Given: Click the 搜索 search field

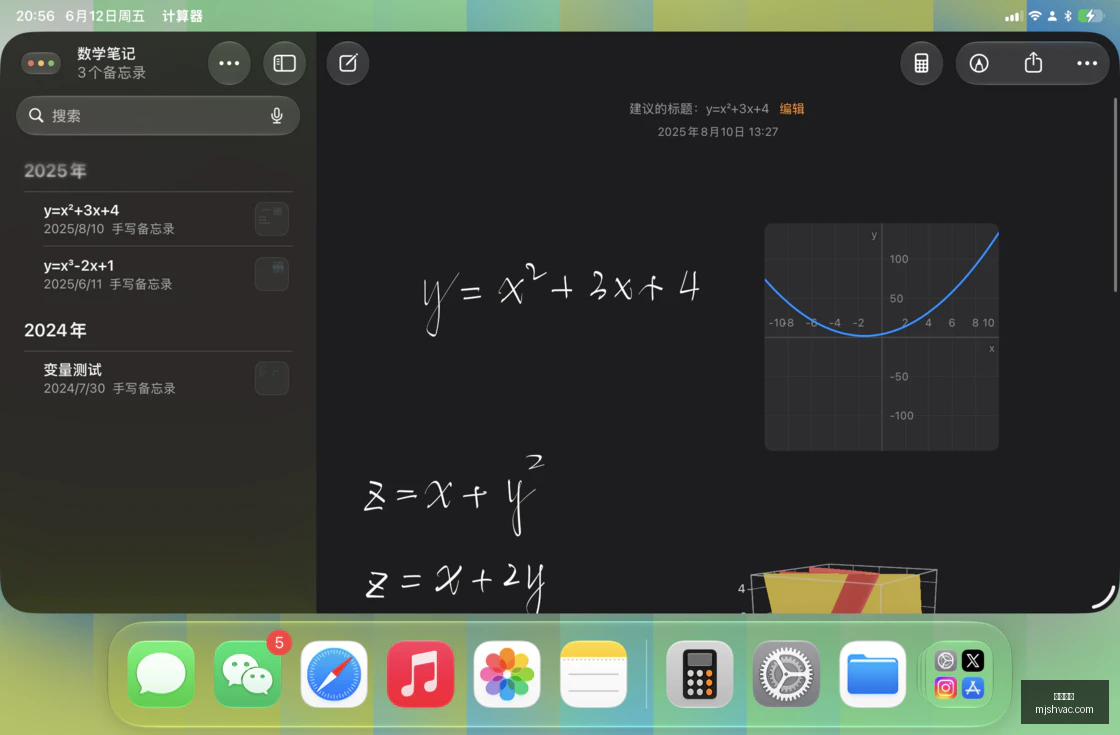Looking at the screenshot, I should (x=158, y=116).
